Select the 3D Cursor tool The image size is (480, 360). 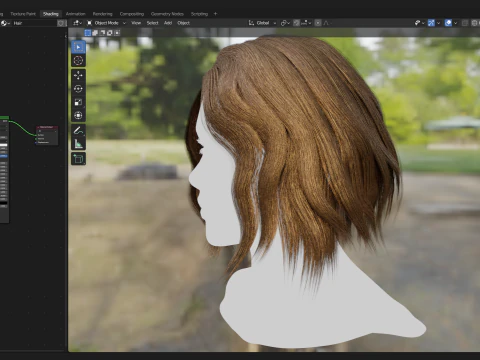pos(78,61)
